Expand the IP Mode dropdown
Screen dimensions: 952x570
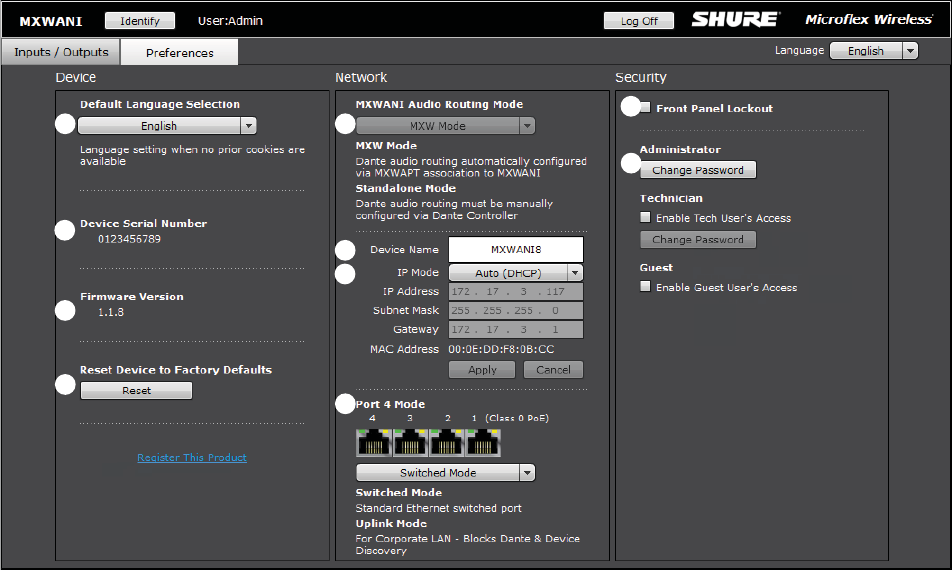515,272
